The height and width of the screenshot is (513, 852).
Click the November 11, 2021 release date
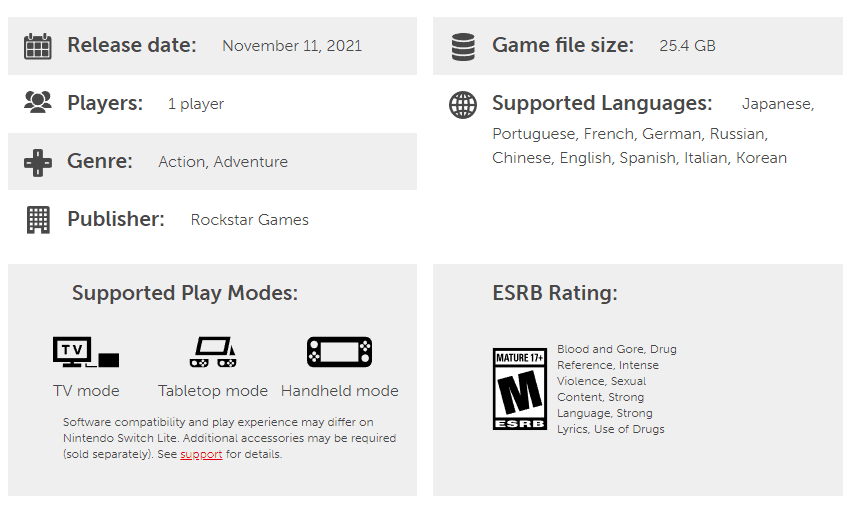point(292,46)
